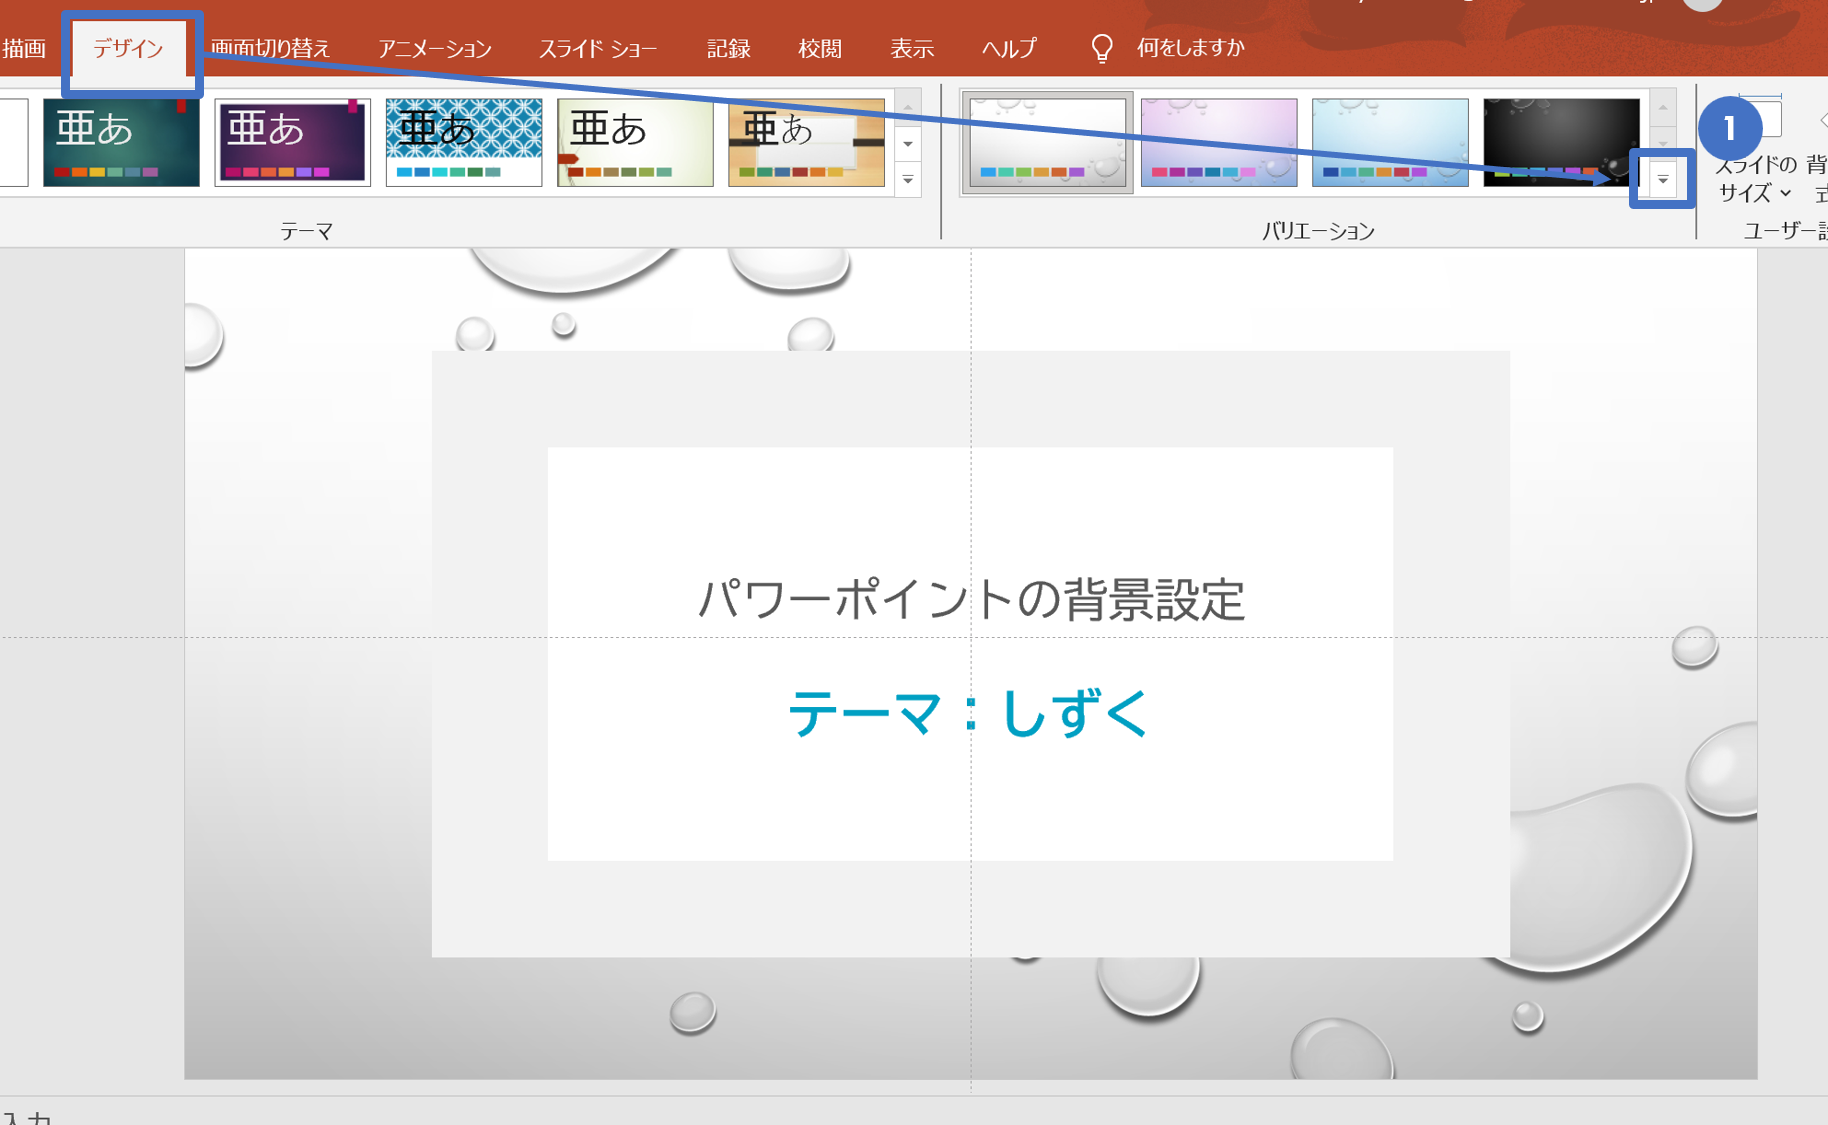This screenshot has height=1125, width=1828.
Task: Go to the アニメーション tab
Action: click(434, 49)
